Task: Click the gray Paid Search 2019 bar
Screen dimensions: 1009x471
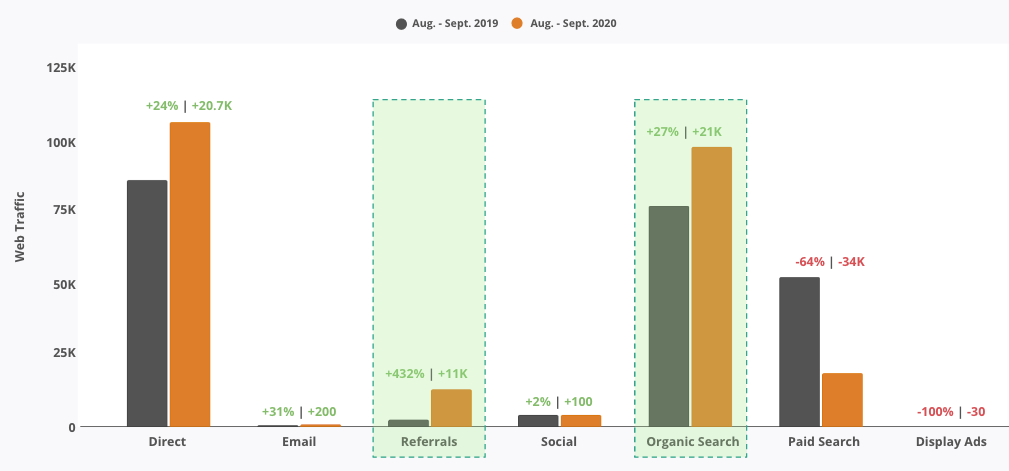Action: coord(799,352)
